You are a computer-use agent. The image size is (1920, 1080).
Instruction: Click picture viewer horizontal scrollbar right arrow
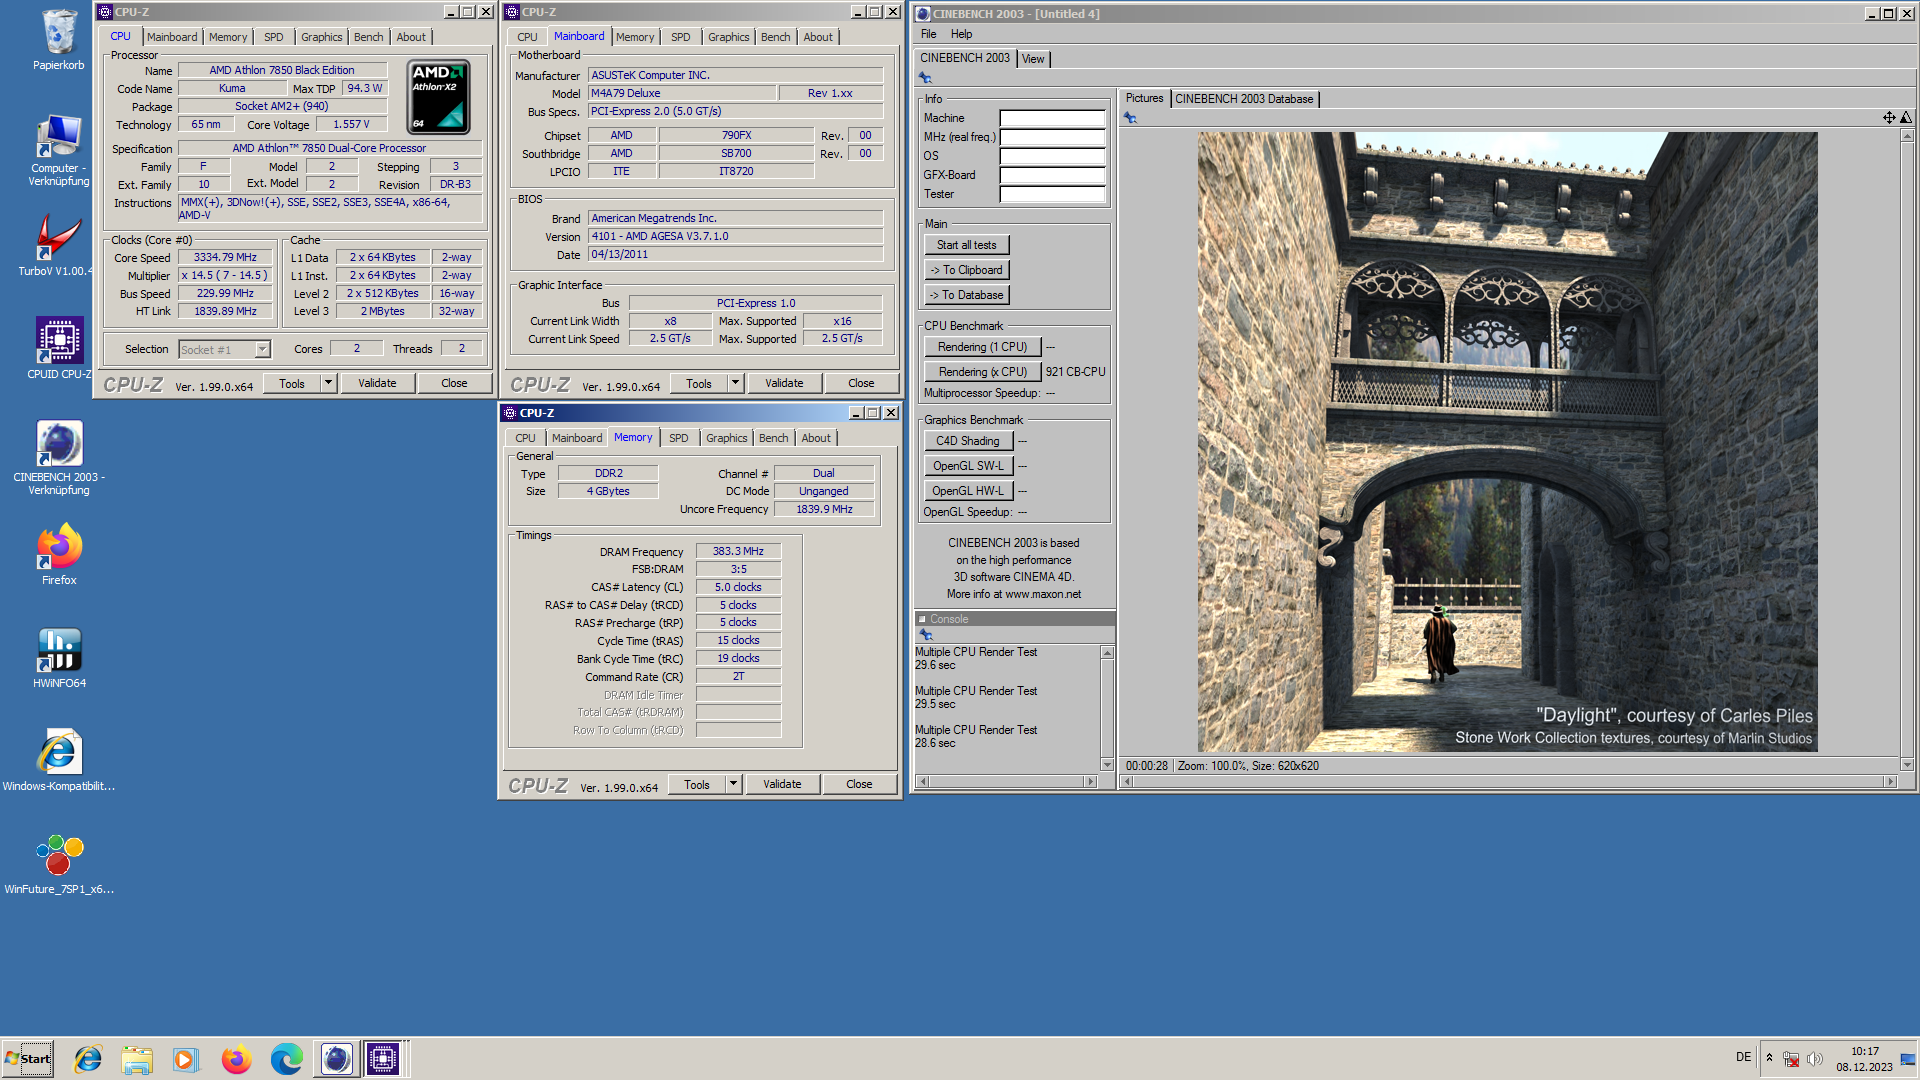click(1890, 782)
